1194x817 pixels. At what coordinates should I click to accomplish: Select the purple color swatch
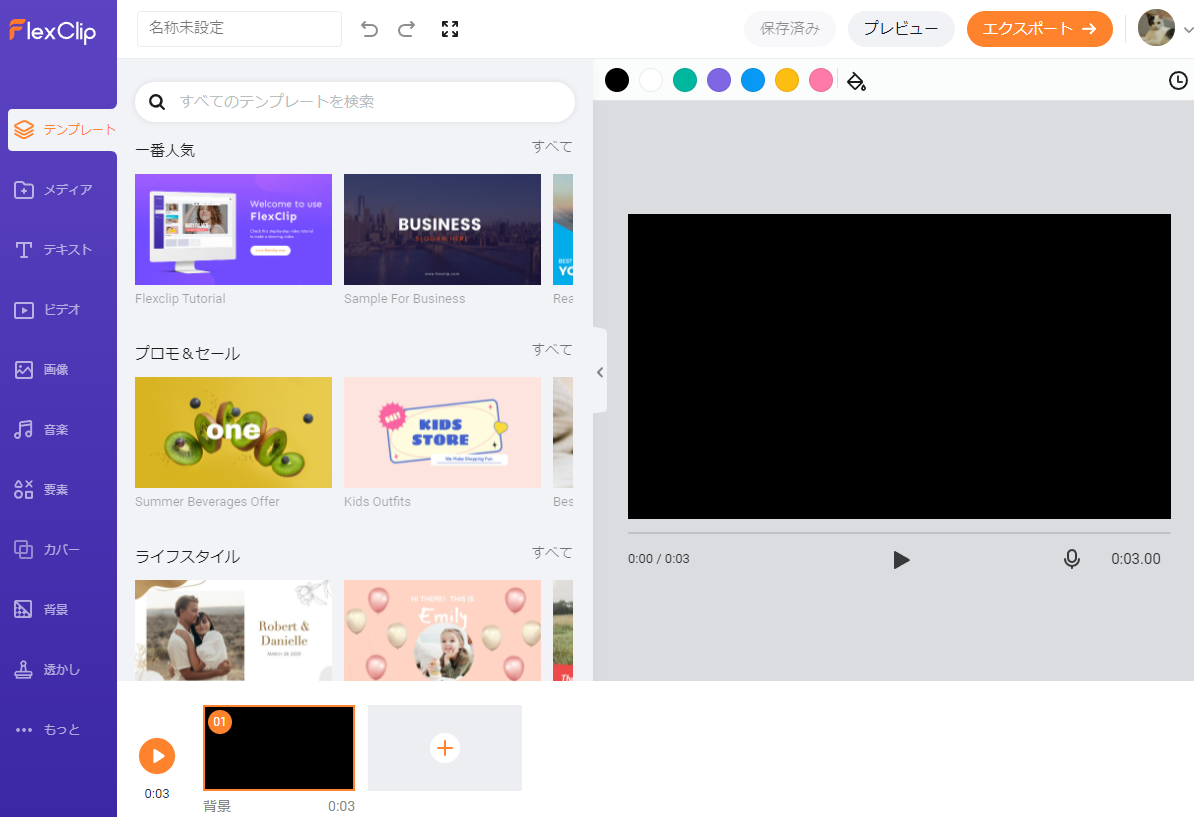[719, 80]
